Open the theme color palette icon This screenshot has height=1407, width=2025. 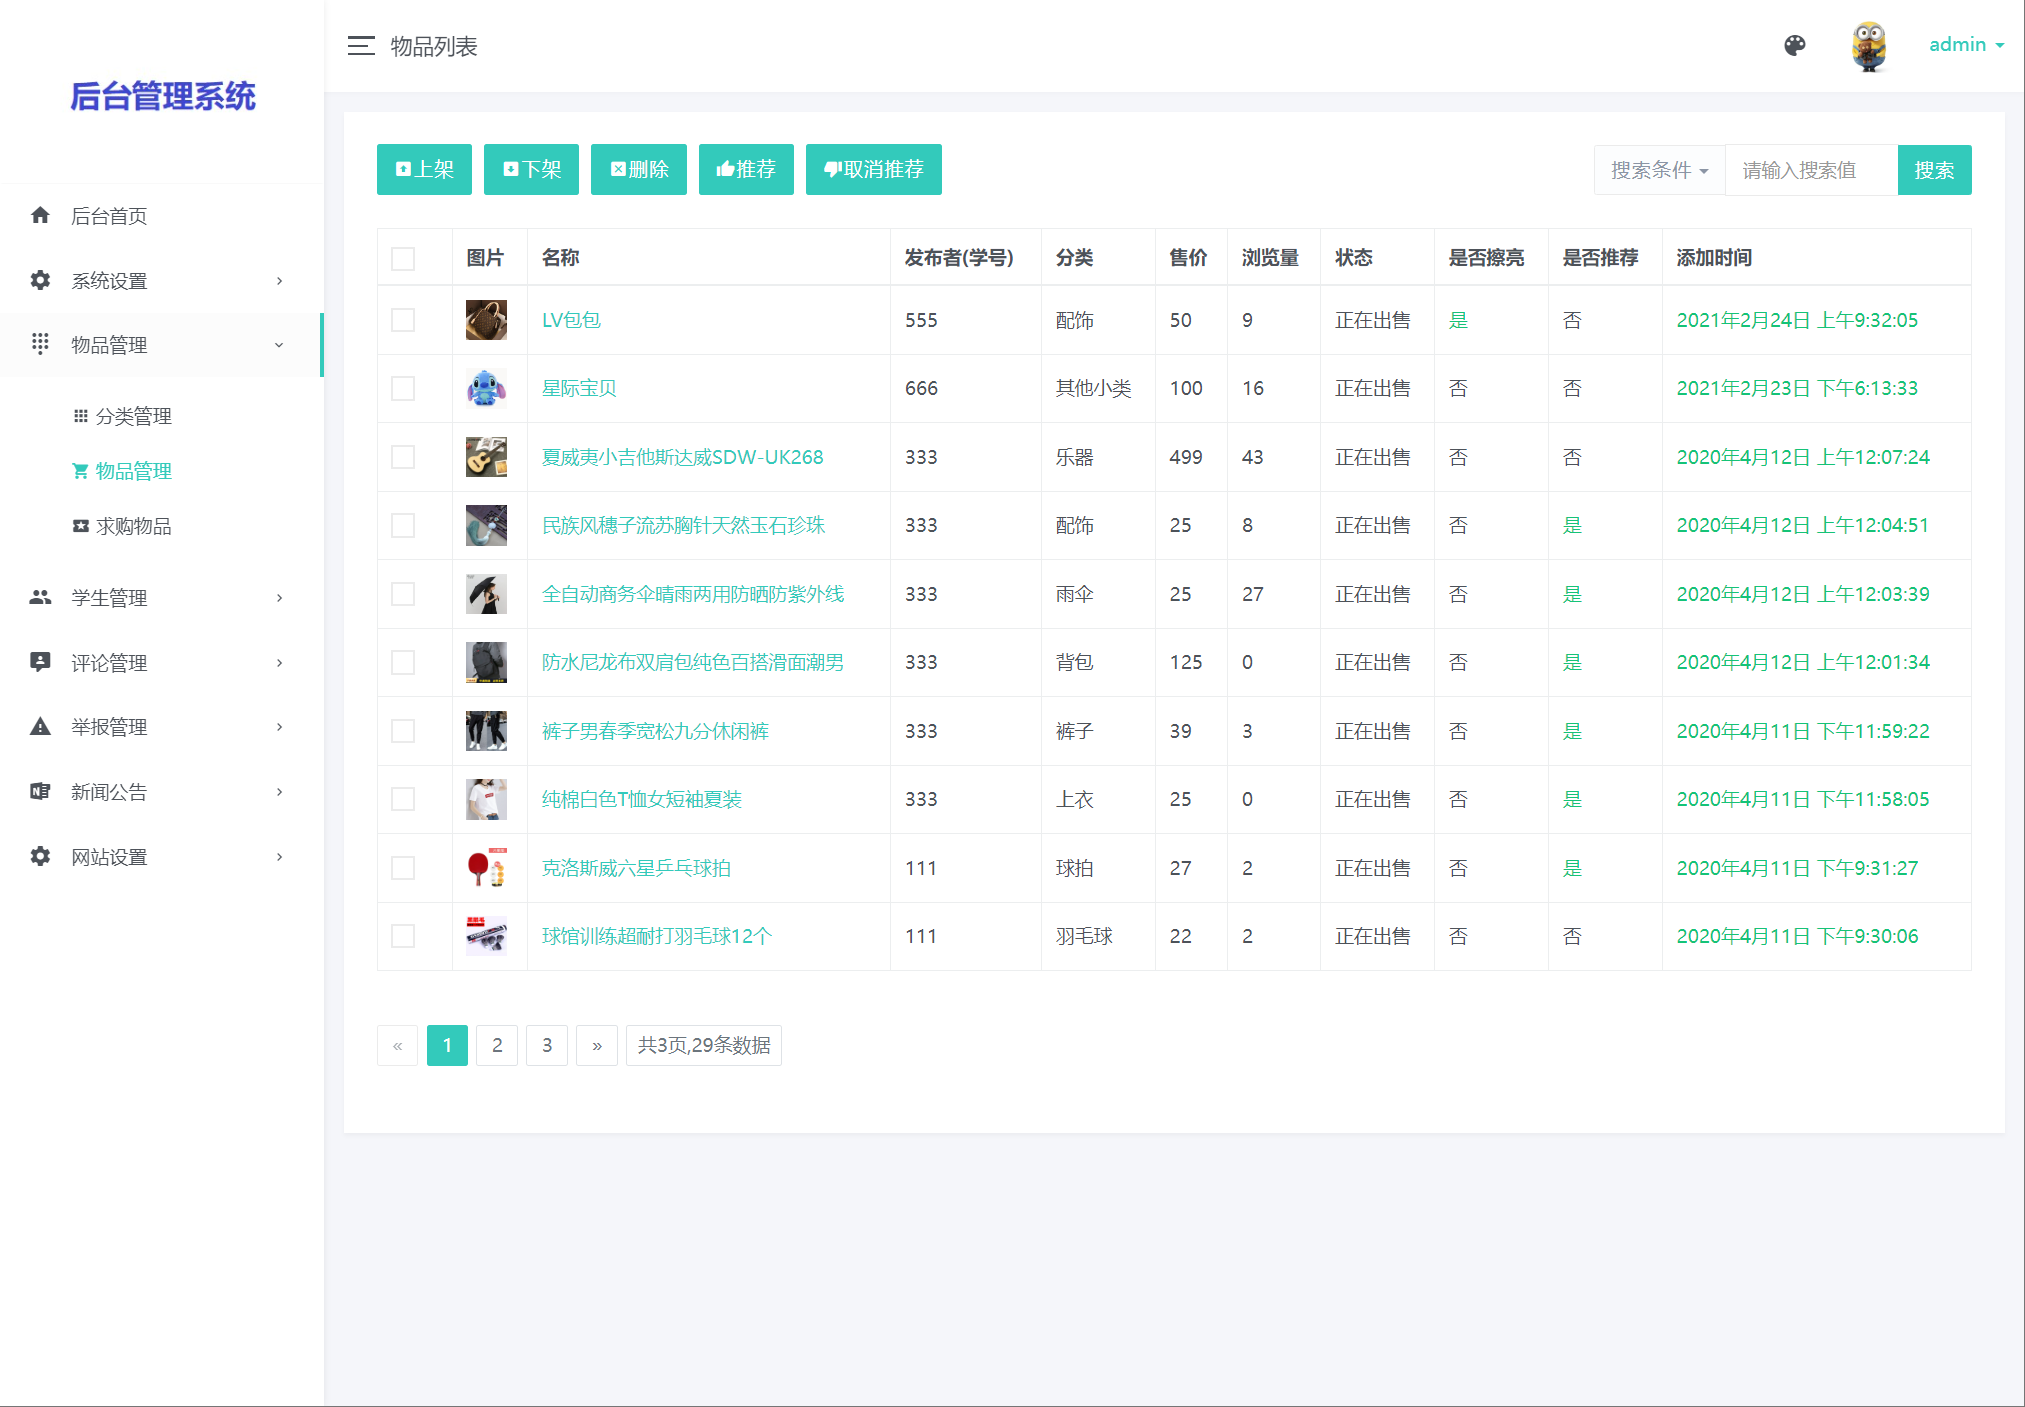pyautogui.click(x=1795, y=45)
